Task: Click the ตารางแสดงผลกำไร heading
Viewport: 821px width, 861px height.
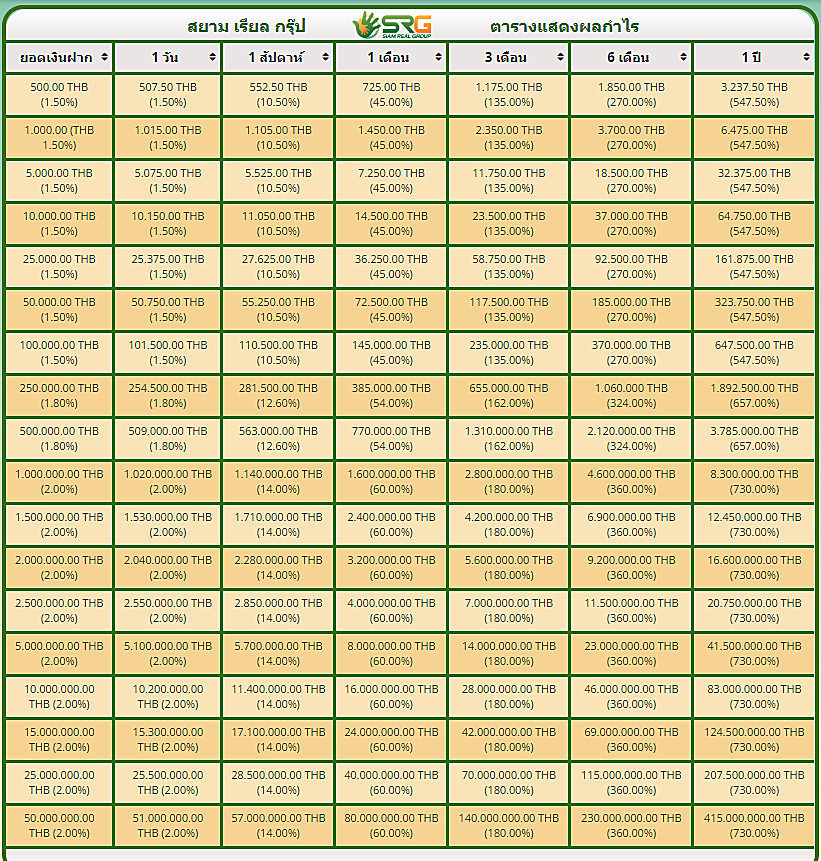Action: pos(565,26)
